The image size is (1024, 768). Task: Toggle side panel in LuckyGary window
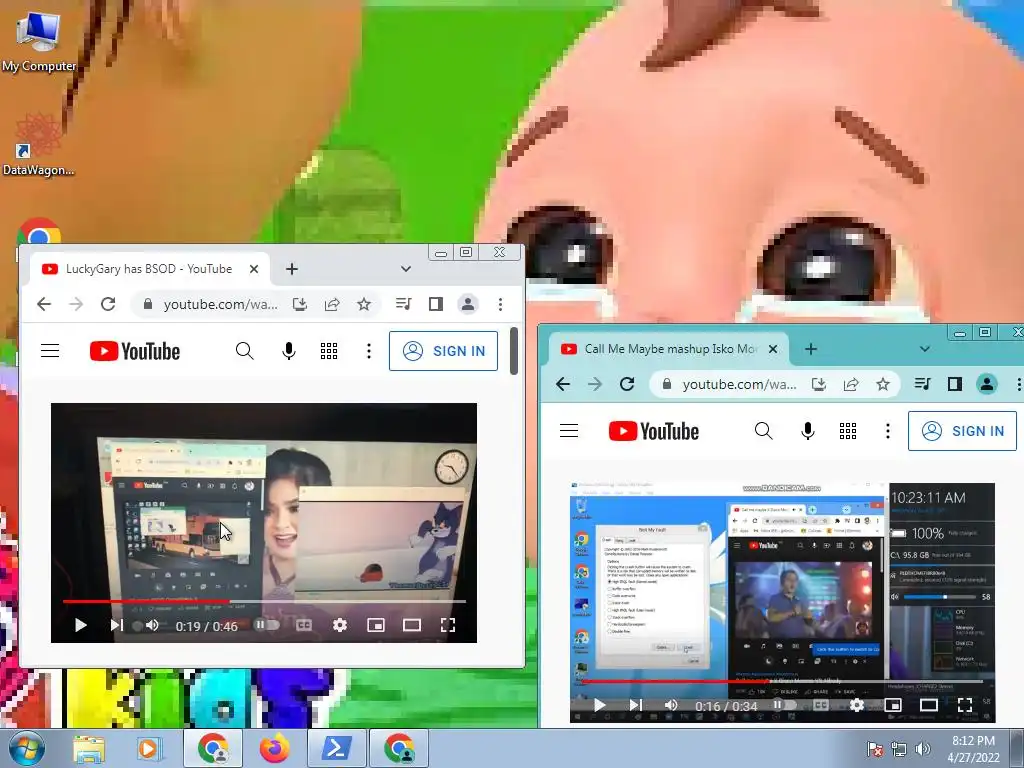(436, 304)
